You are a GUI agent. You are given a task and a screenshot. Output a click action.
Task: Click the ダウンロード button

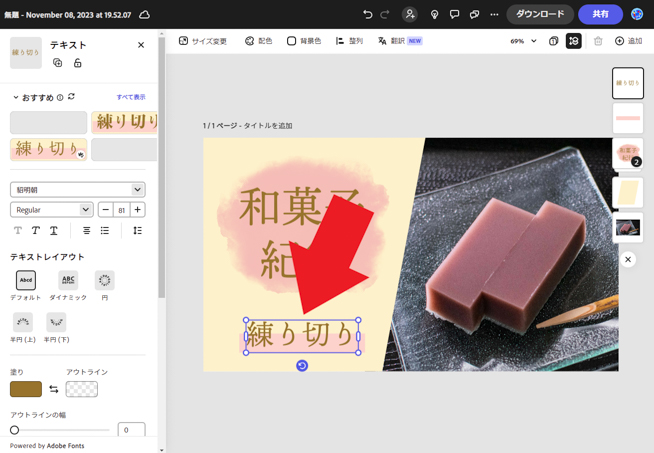click(x=539, y=15)
